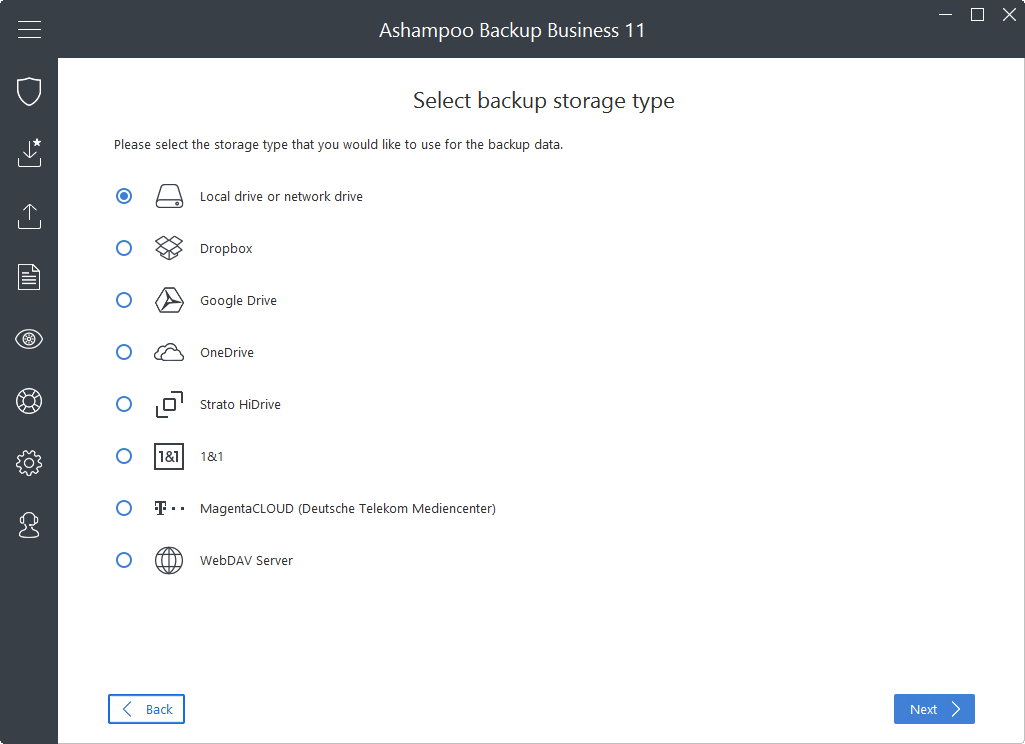Click the Next button
The height and width of the screenshot is (744, 1025).
tap(934, 709)
